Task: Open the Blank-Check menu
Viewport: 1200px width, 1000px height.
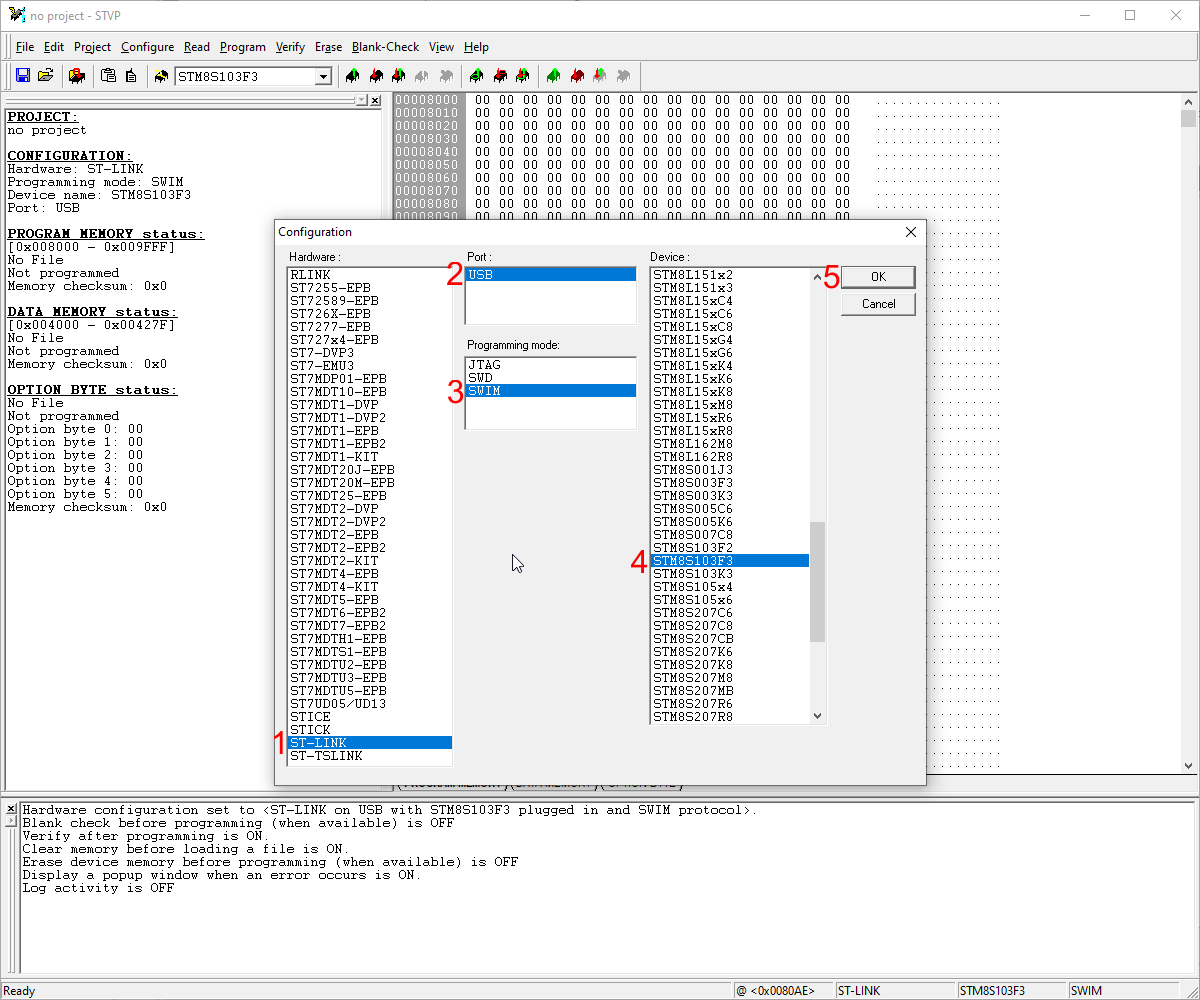Action: [x=385, y=47]
